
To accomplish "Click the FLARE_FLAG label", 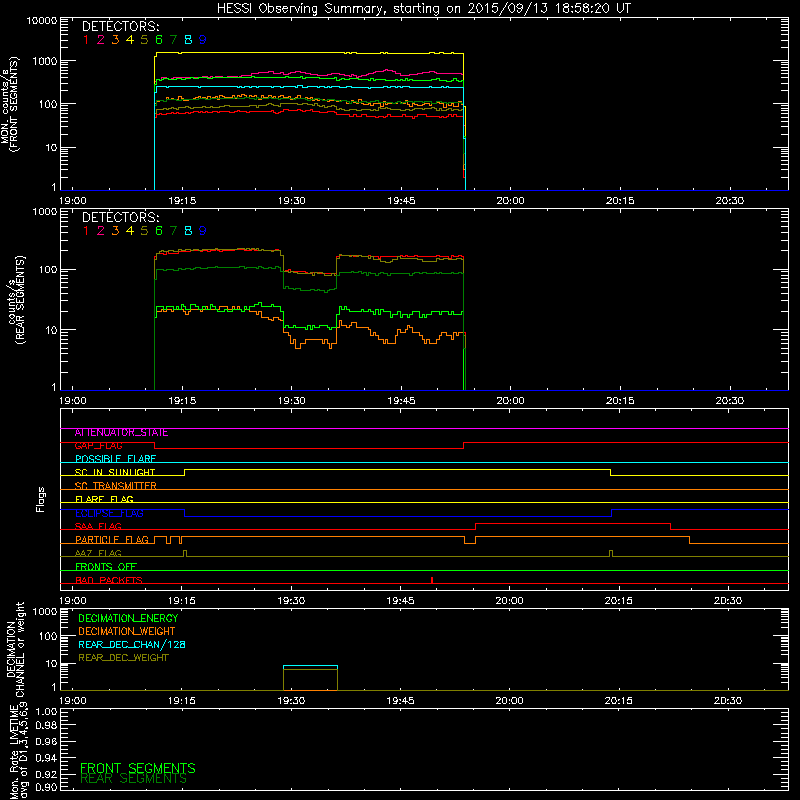I will pyautogui.click(x=104, y=499).
